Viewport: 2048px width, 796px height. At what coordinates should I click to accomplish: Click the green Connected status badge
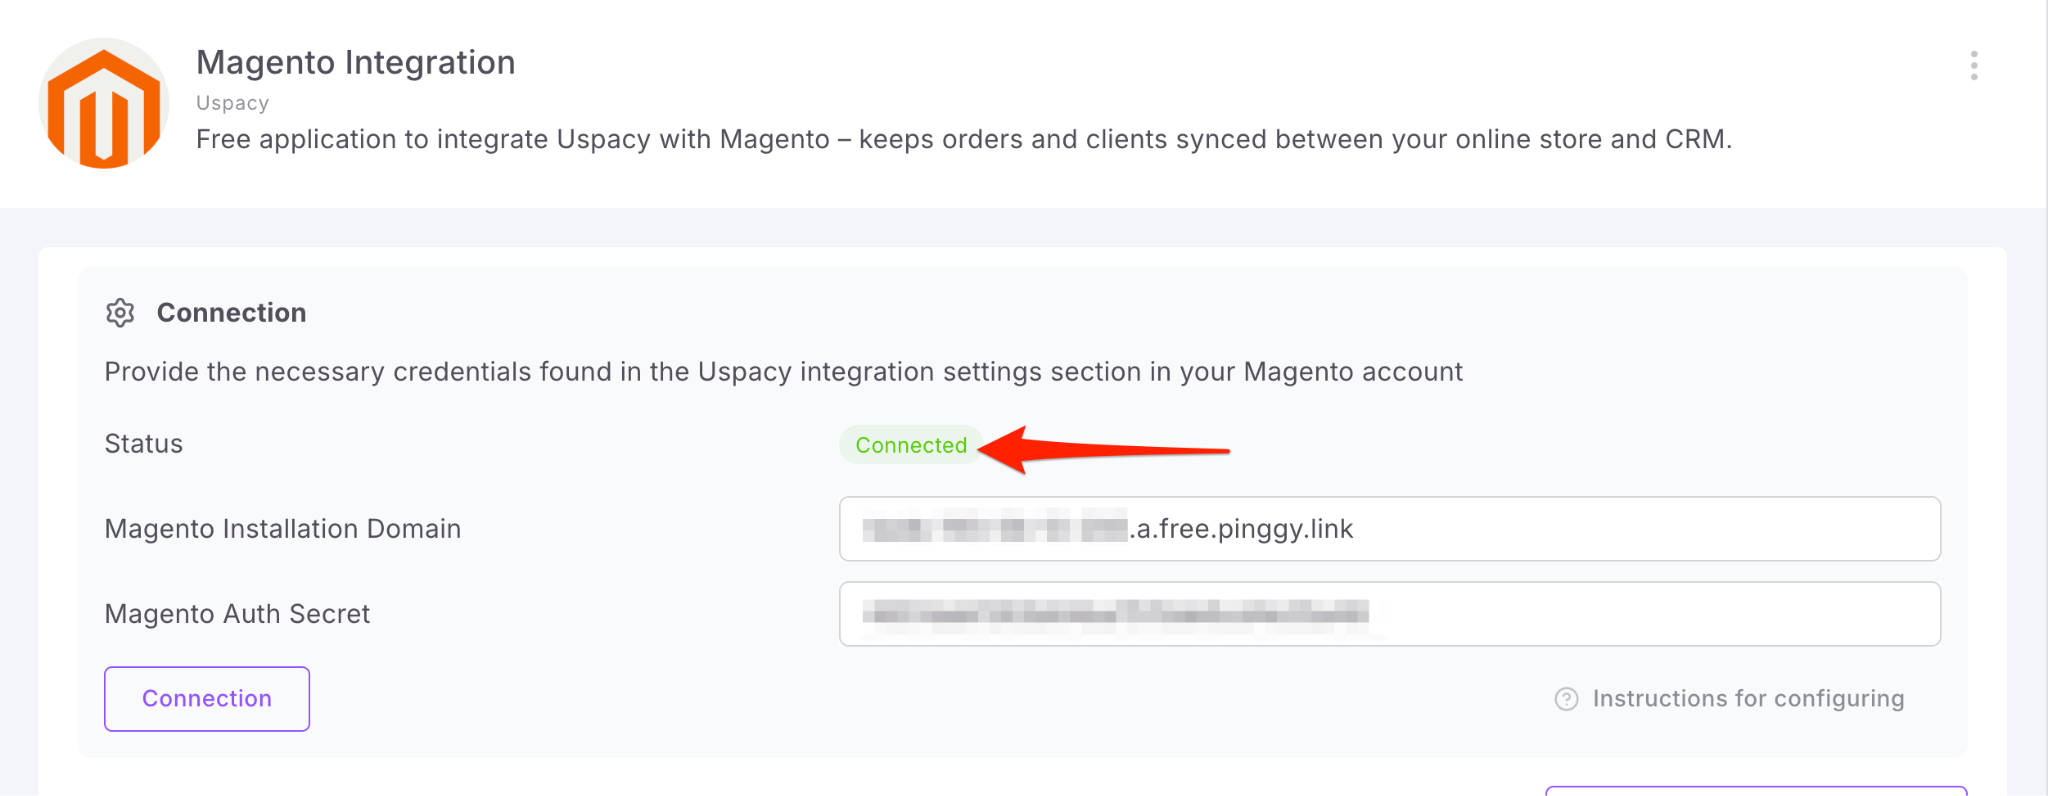tap(910, 445)
